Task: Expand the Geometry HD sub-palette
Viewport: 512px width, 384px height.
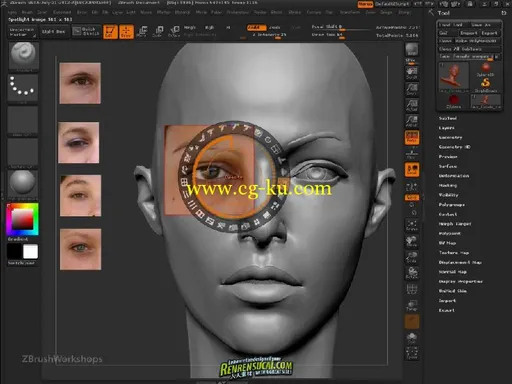Action: pyautogui.click(x=455, y=147)
